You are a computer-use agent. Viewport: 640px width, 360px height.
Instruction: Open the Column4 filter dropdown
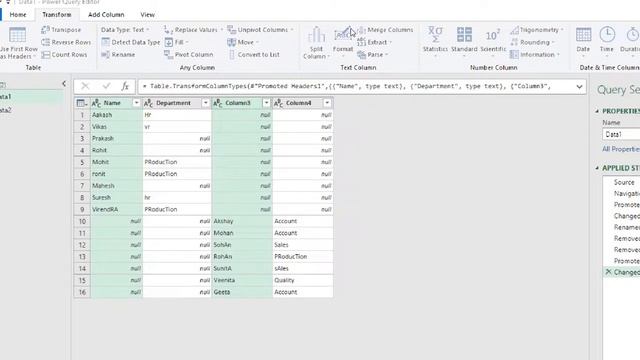[327, 103]
